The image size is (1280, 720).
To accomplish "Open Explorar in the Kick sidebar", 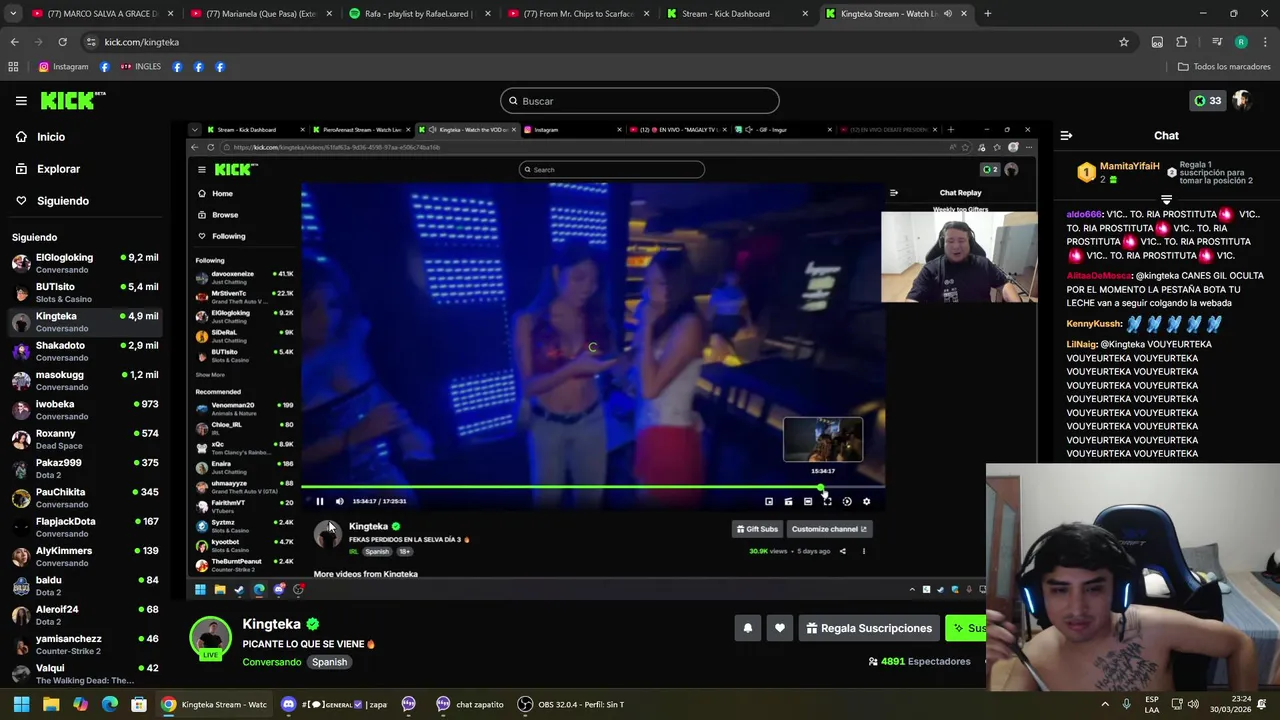I will (58, 169).
